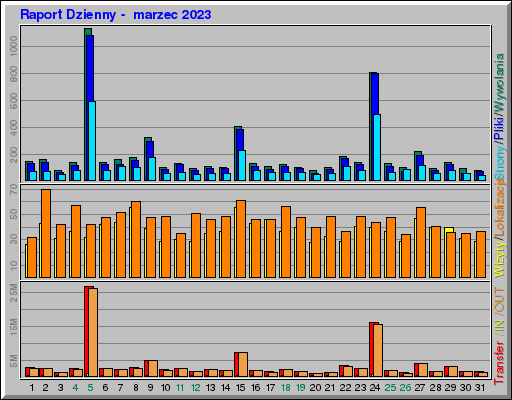The image size is (512, 400).
Task: Click the orange Lokalizacje bar for day 2
Action: [46, 233]
